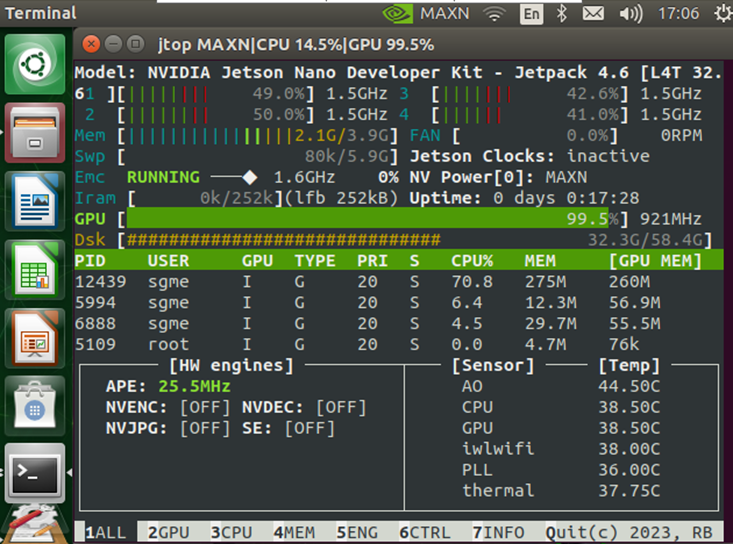This screenshot has width=733, height=544.
Task: Click the NVENC [OFF] status
Action: click(x=205, y=407)
